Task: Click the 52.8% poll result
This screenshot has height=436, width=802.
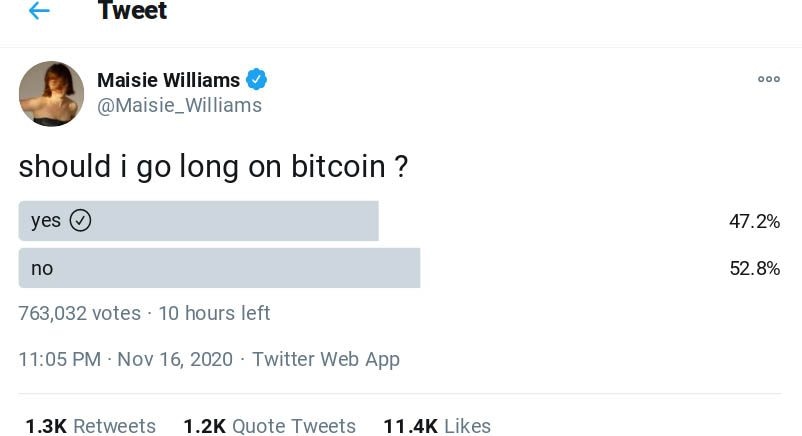Action: pyautogui.click(x=754, y=268)
